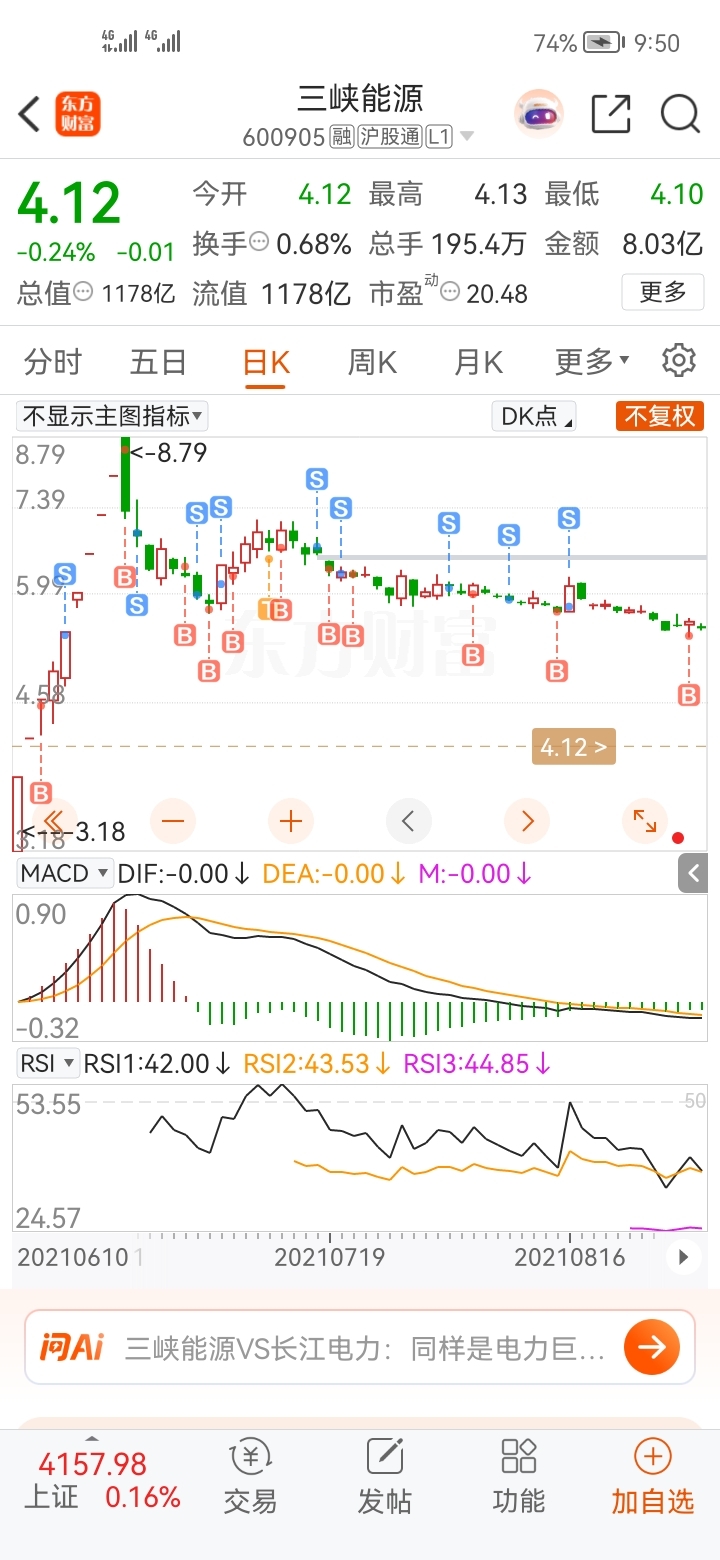Open the search magnifier icon
The image size is (720, 1560).
click(680, 114)
